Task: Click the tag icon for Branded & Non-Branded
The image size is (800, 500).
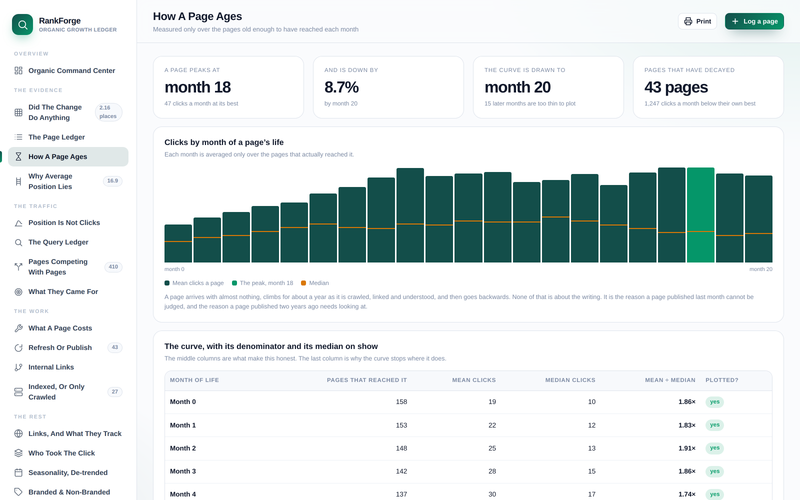Action: 18,492
